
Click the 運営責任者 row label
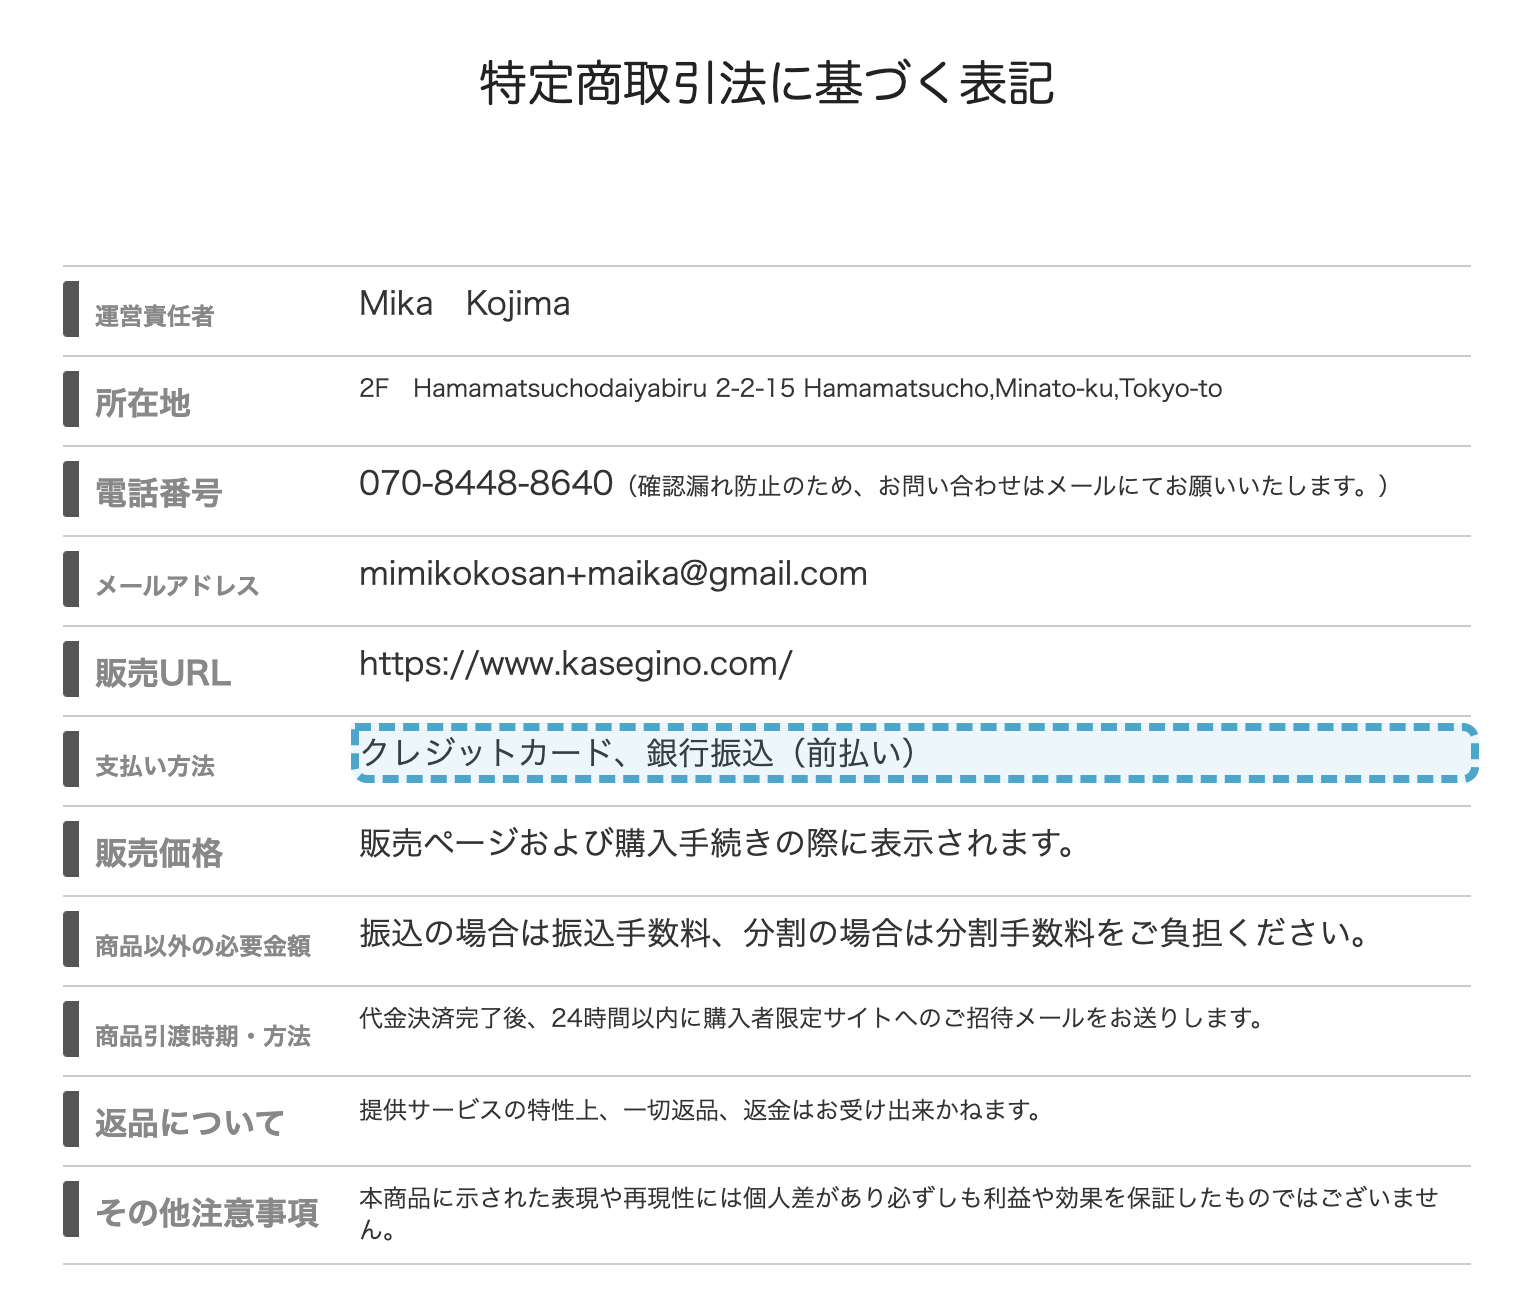click(155, 316)
